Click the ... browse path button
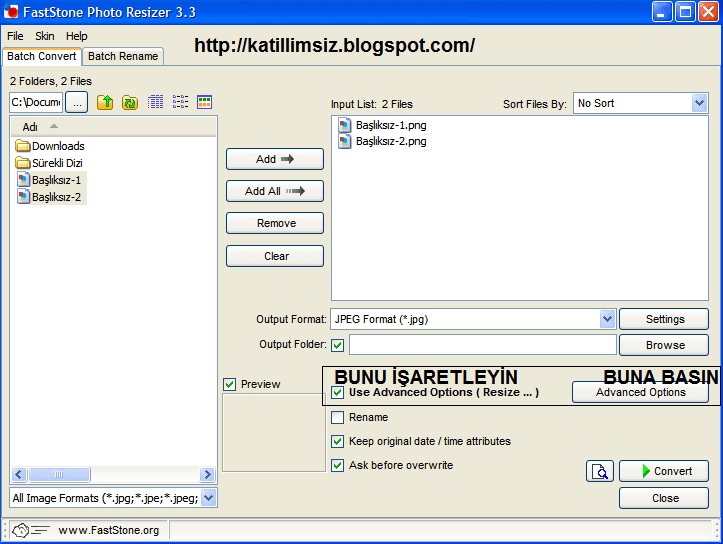The image size is (723, 544). [77, 102]
